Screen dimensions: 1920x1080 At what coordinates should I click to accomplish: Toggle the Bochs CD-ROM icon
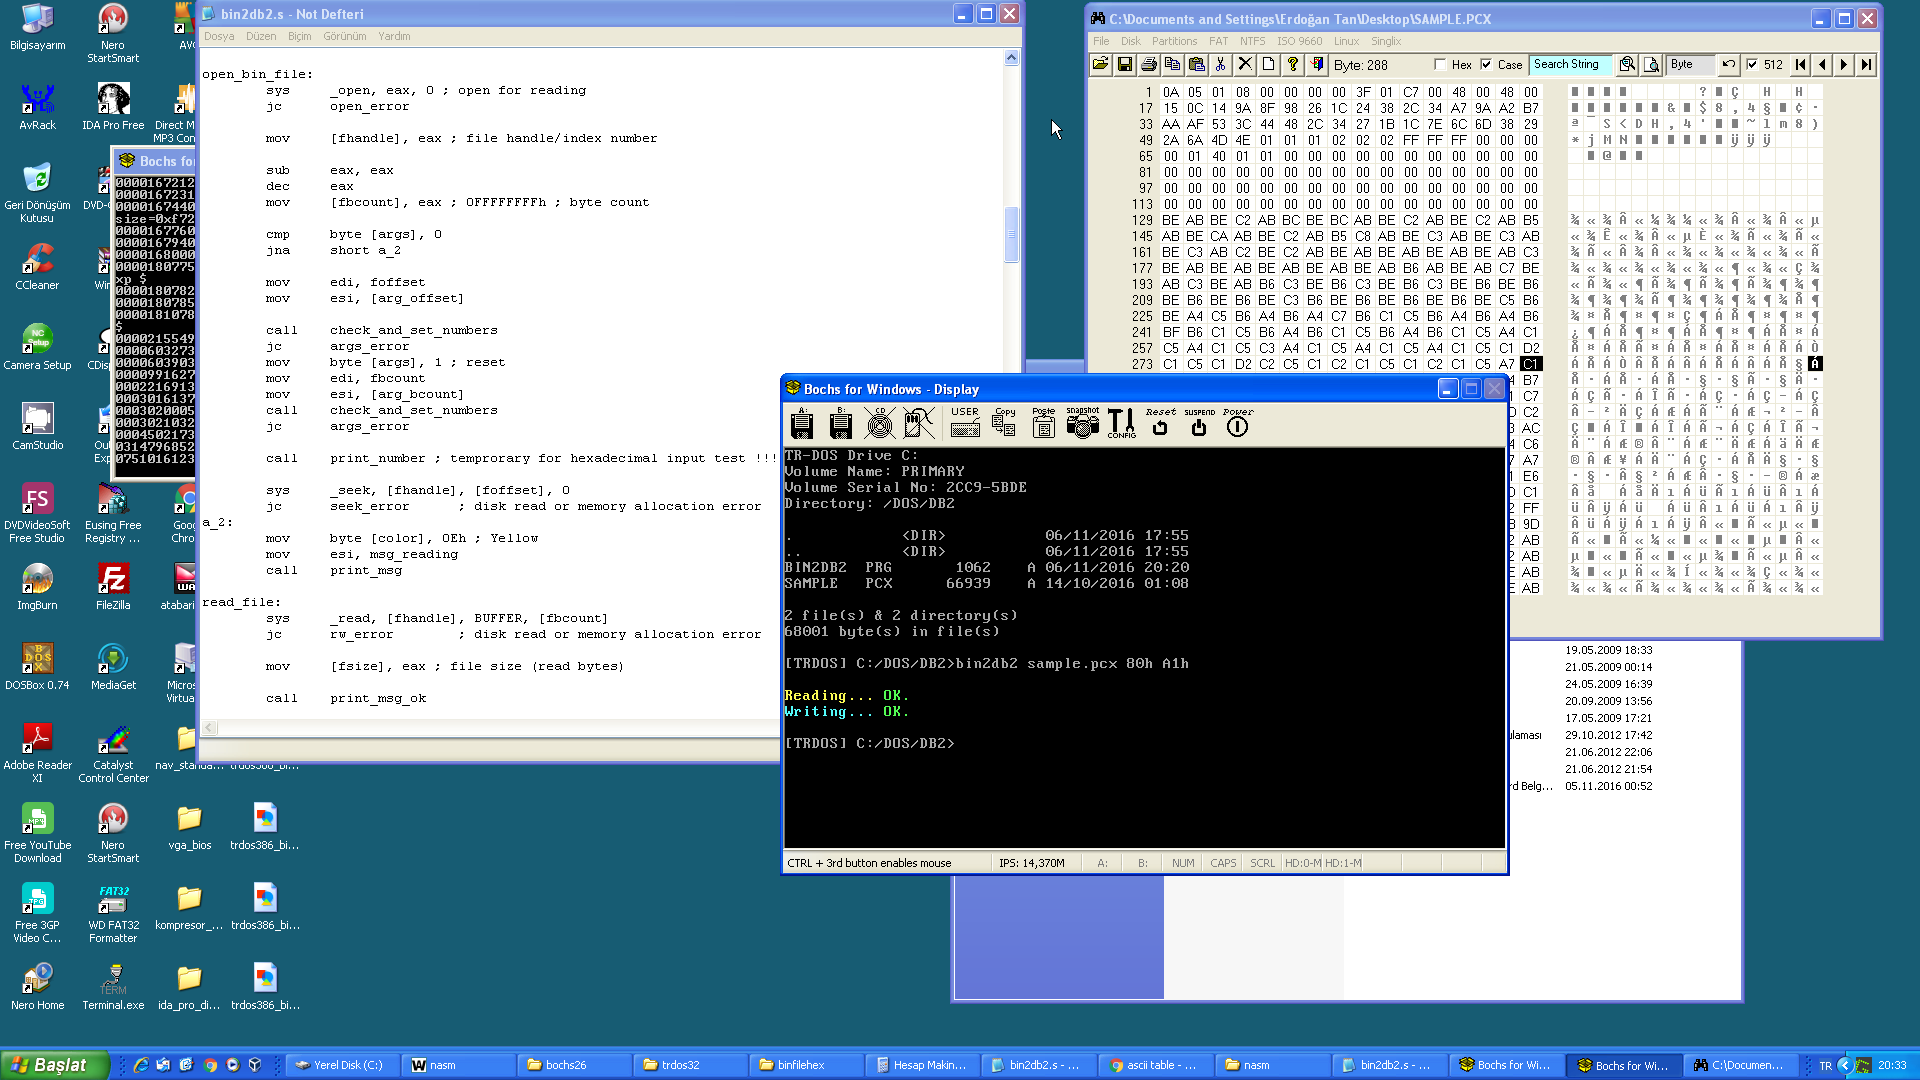coord(880,423)
